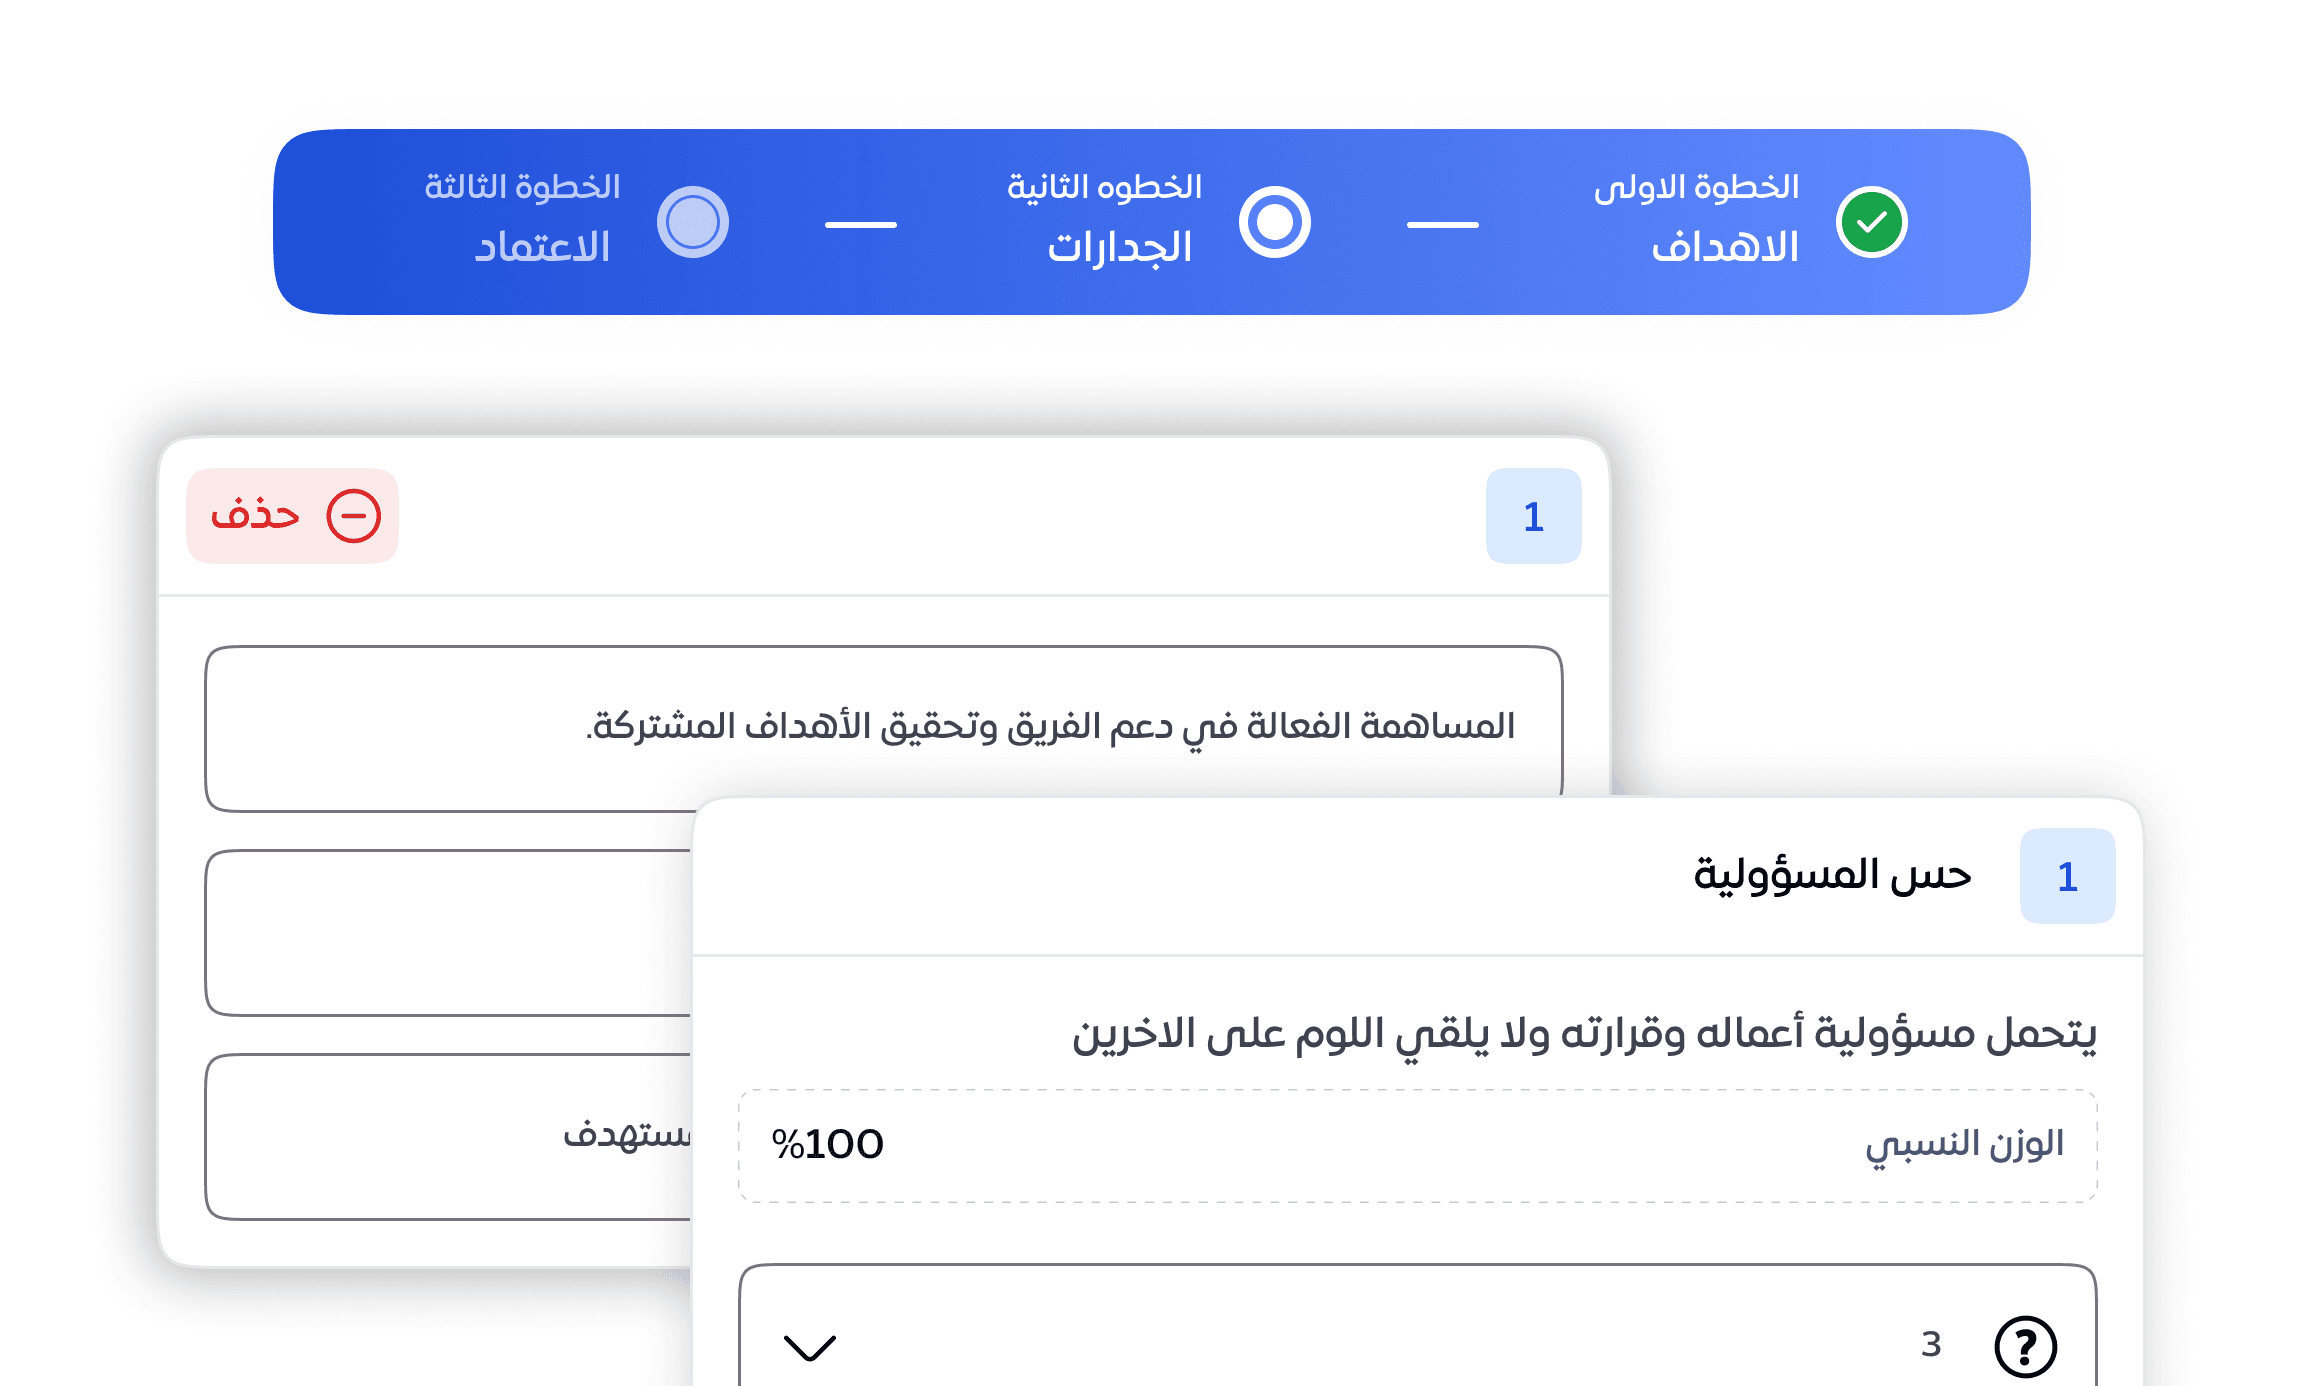Click the حذف delete button
This screenshot has width=2301, height=1386.
(x=293, y=516)
